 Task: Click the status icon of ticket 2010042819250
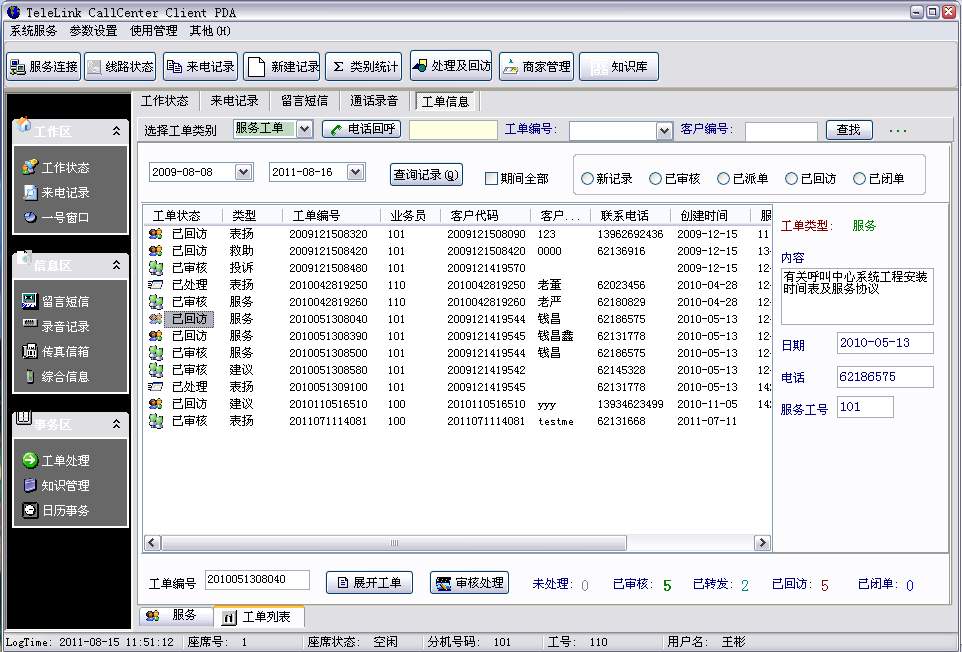(x=156, y=285)
